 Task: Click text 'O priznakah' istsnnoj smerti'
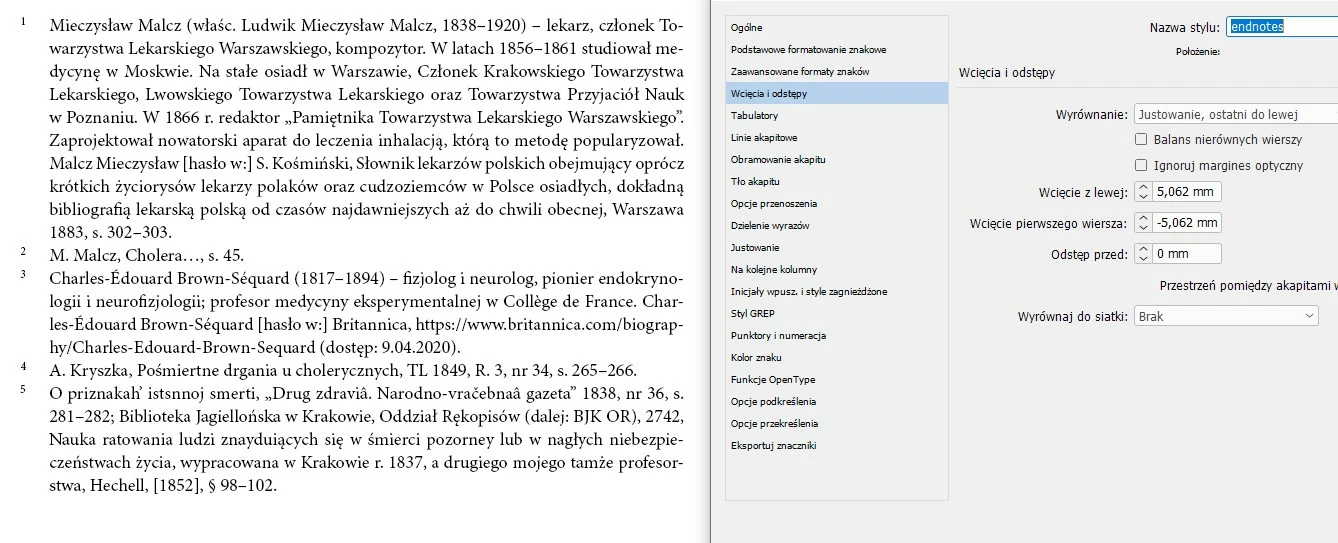click(152, 393)
